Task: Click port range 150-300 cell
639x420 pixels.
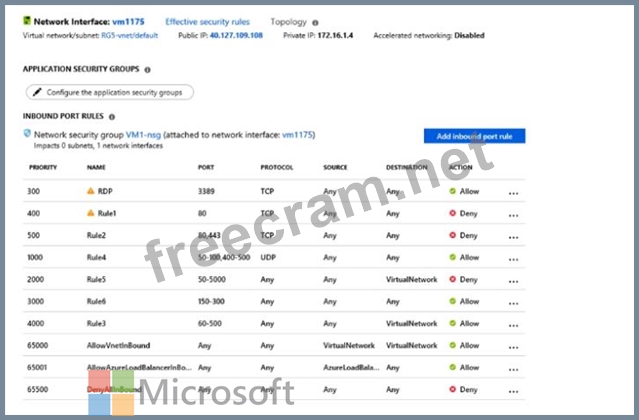Action: pyautogui.click(x=211, y=301)
